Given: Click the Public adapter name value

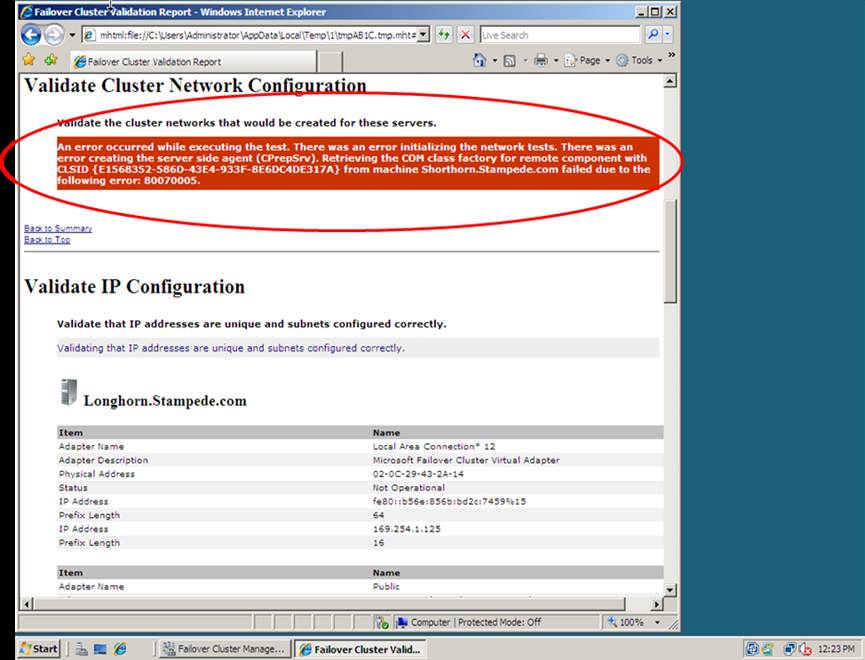Looking at the screenshot, I should (x=386, y=587).
